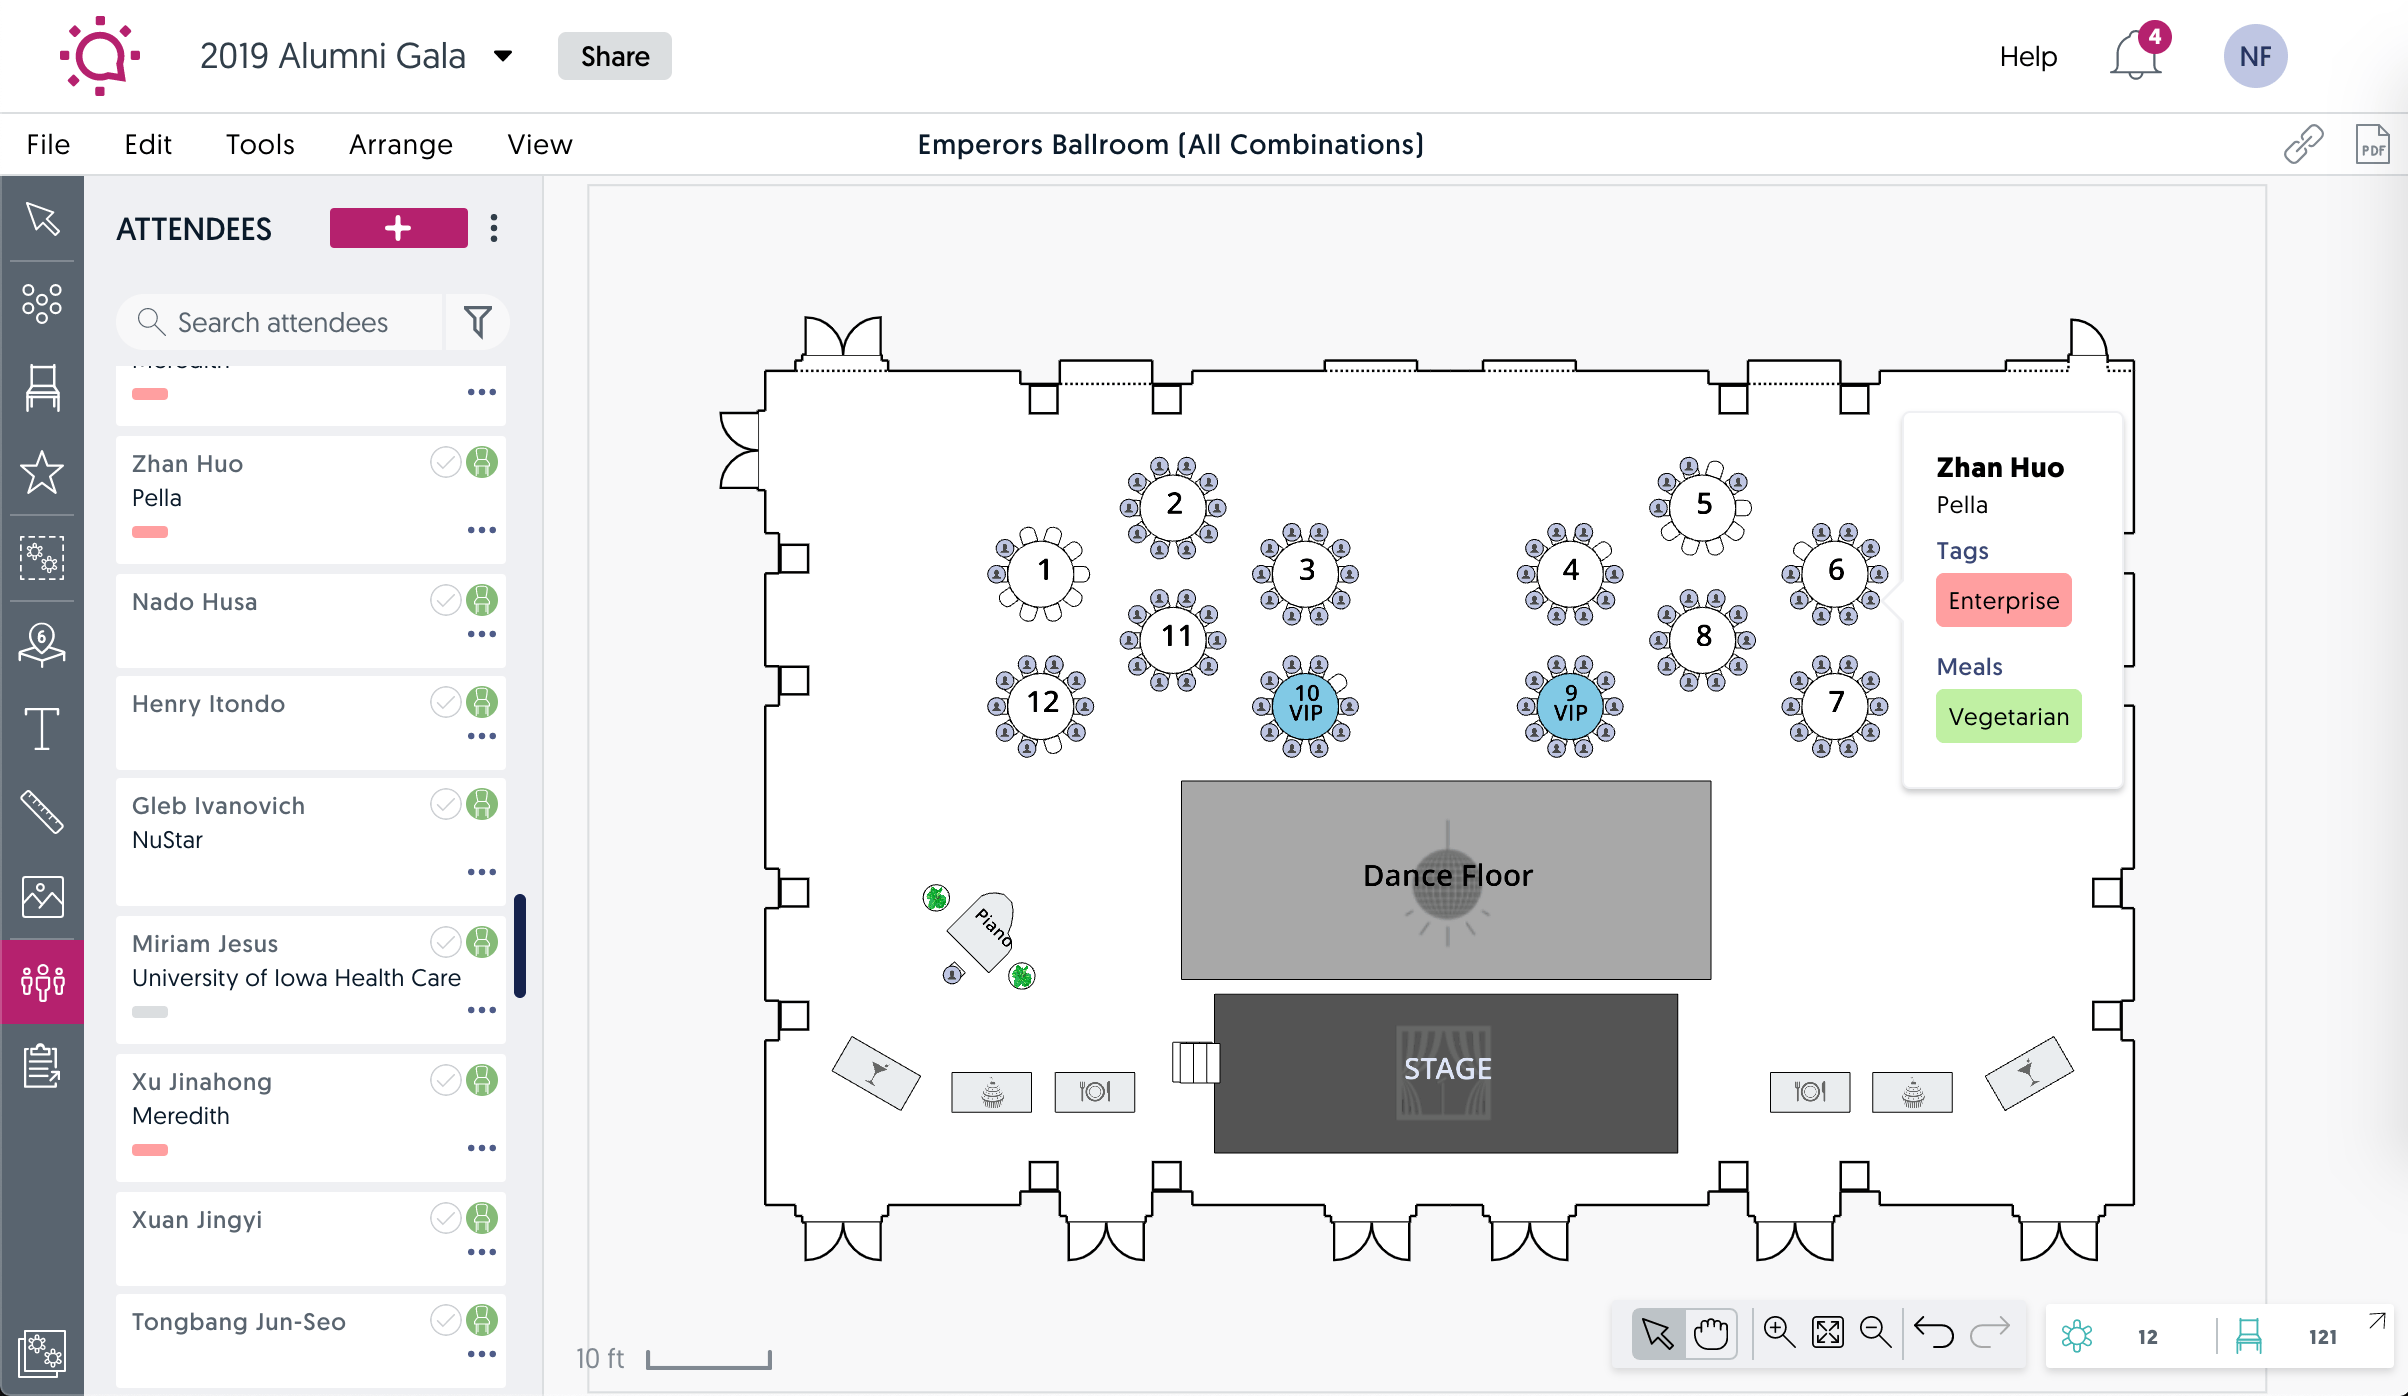The width and height of the screenshot is (2408, 1396).
Task: Open the star favorites tool in sidebar
Action: pyautogui.click(x=42, y=472)
